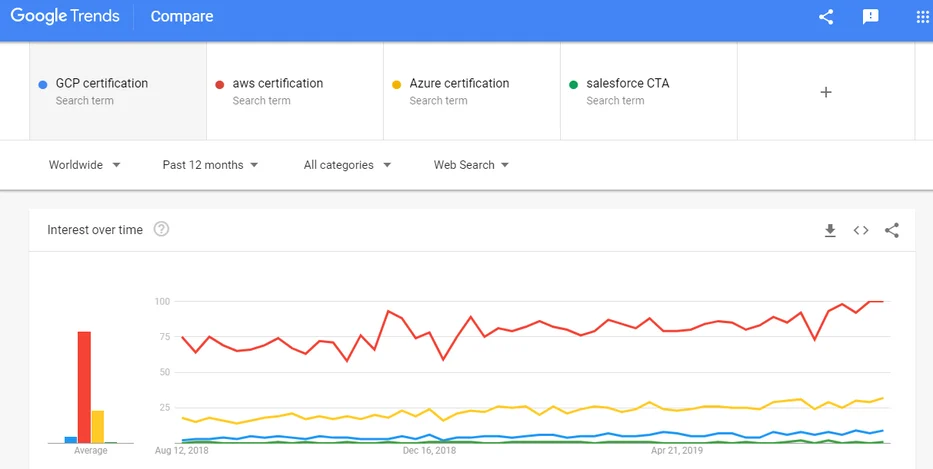Go to Google Trends home logo

click(x=65, y=16)
